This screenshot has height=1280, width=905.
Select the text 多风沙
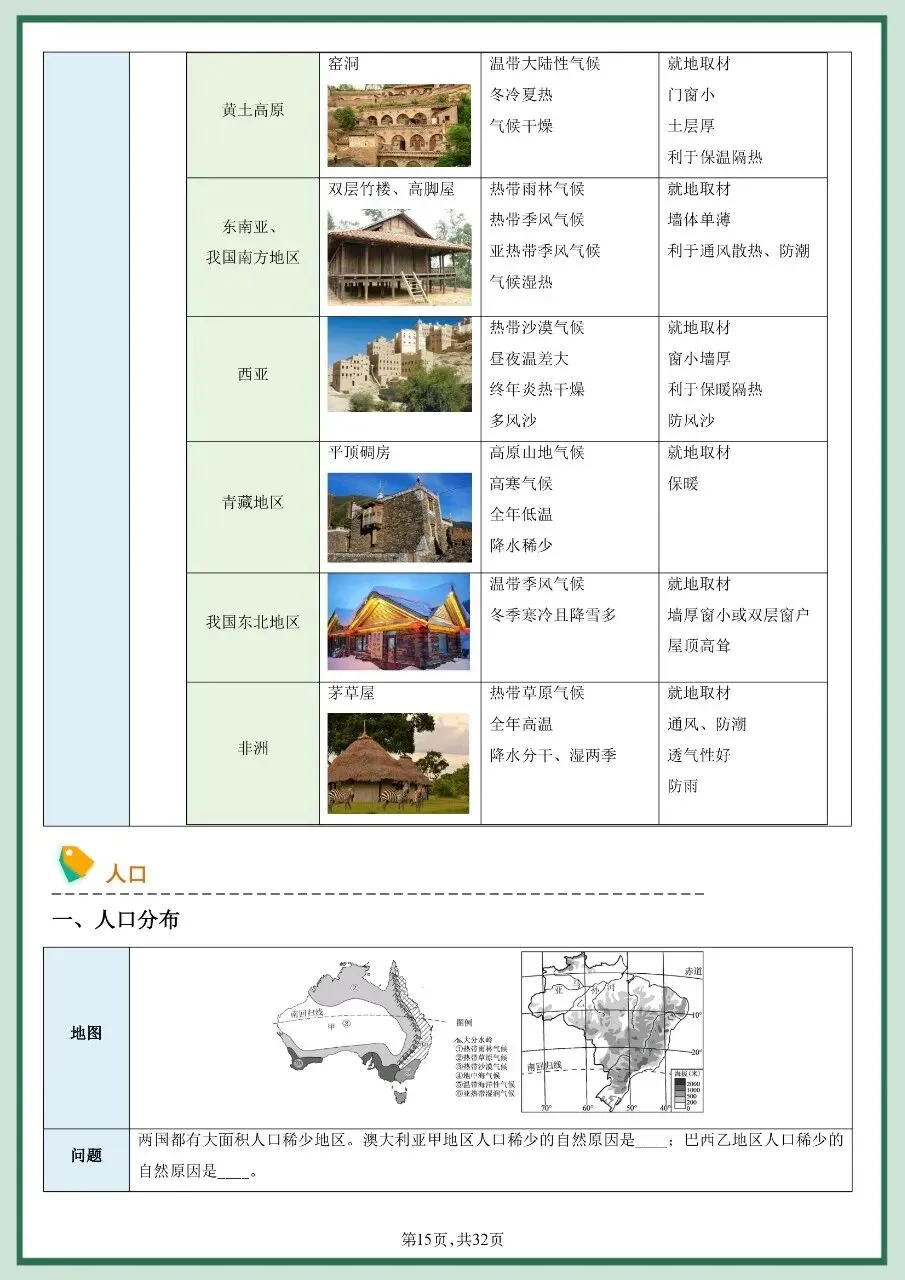[513, 421]
